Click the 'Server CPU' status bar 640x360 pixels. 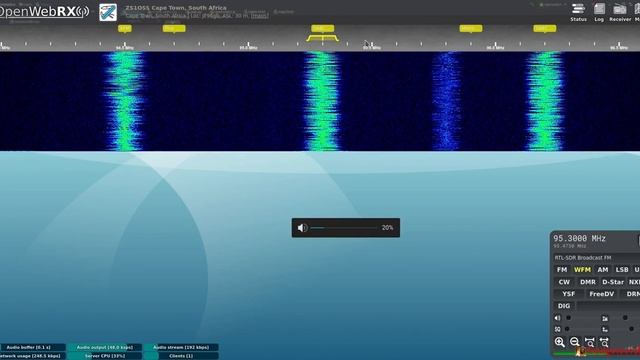click(x=104, y=356)
